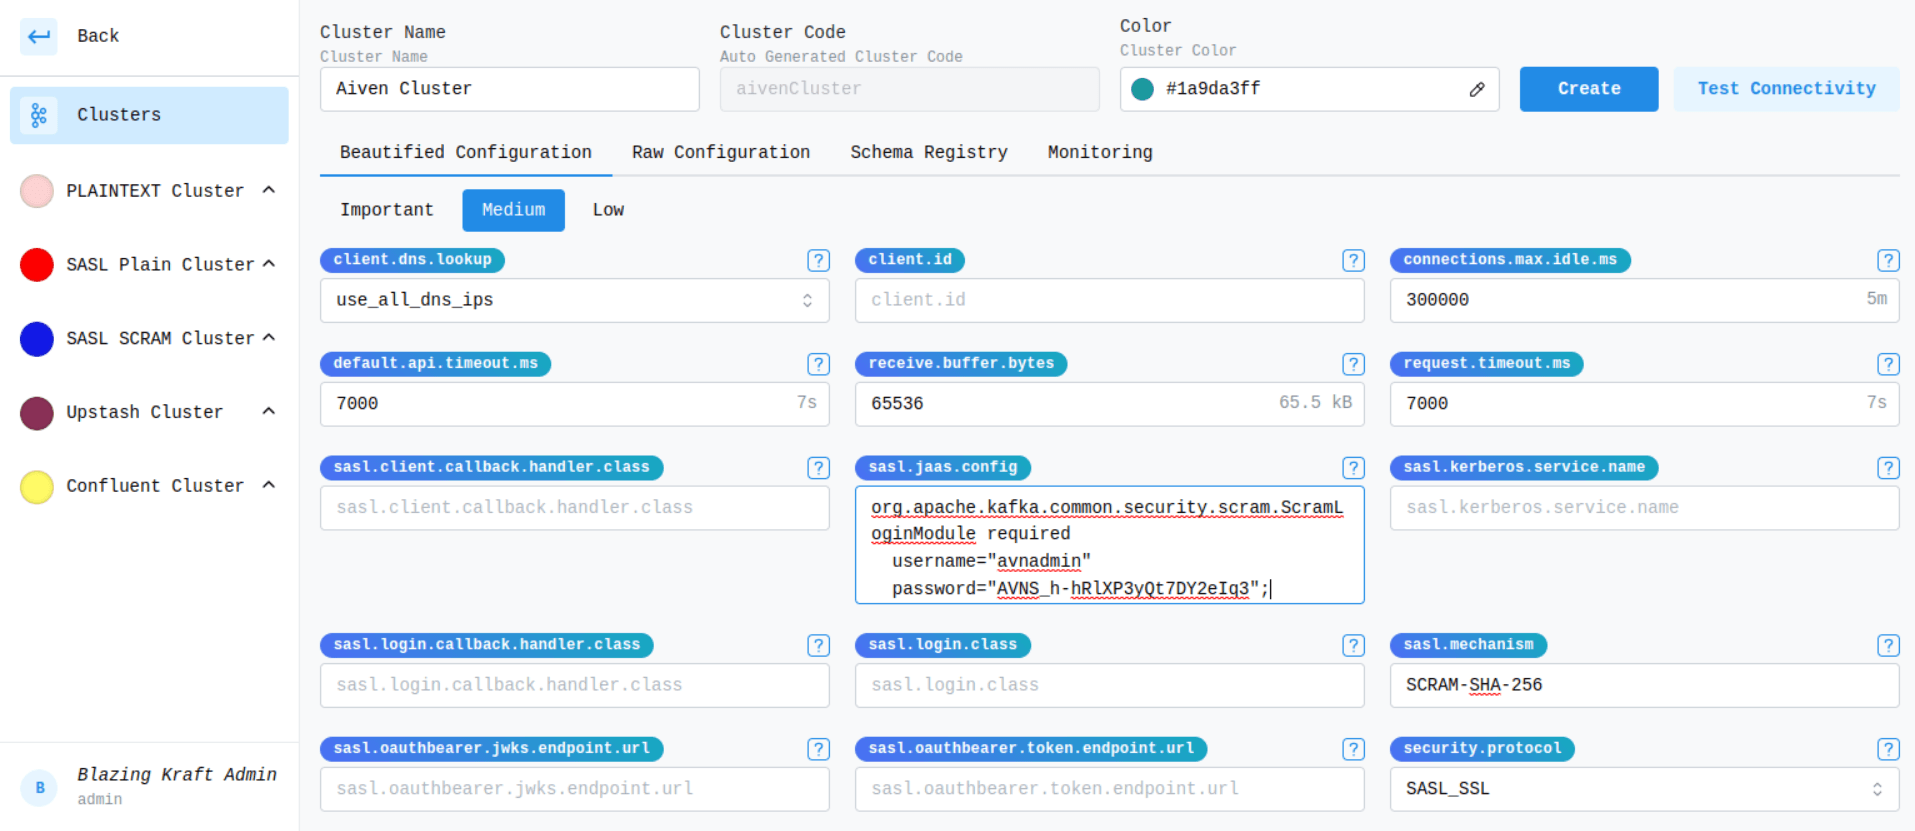Switch to Raw Configuration tab
Screen dimensions: 1915x831
click(721, 152)
